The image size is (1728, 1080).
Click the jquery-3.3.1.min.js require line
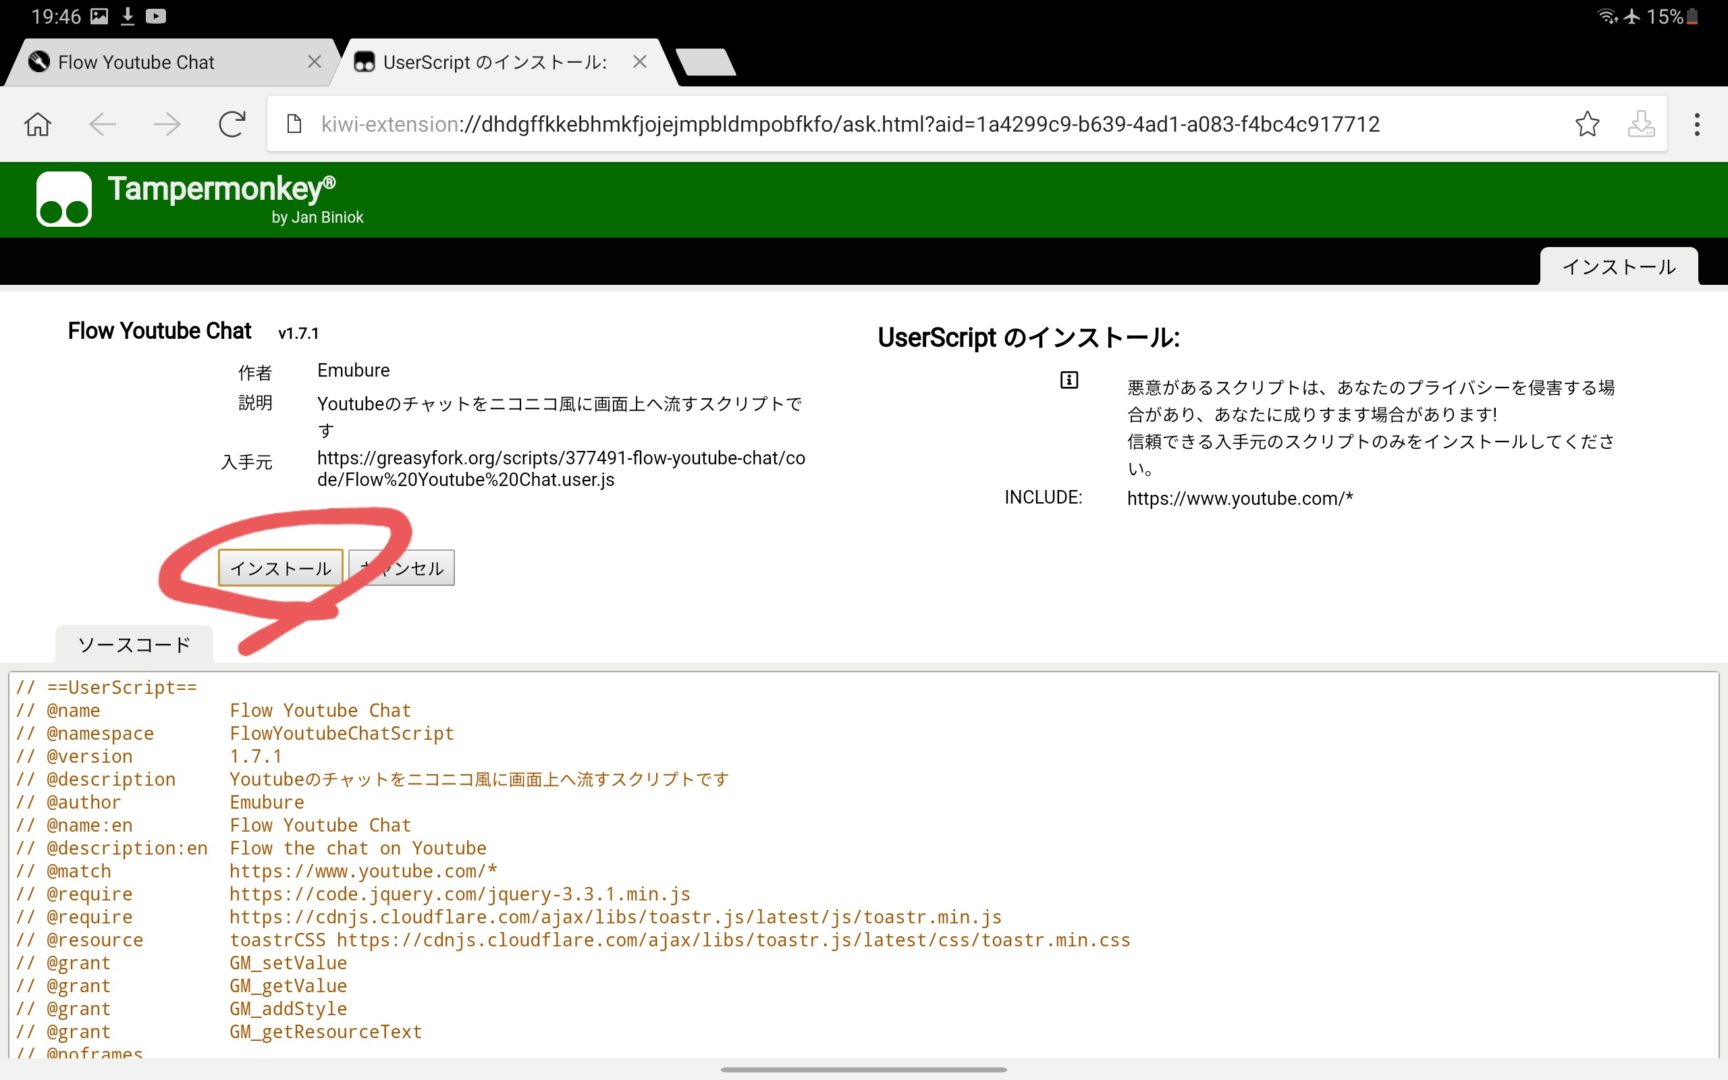click(353, 894)
